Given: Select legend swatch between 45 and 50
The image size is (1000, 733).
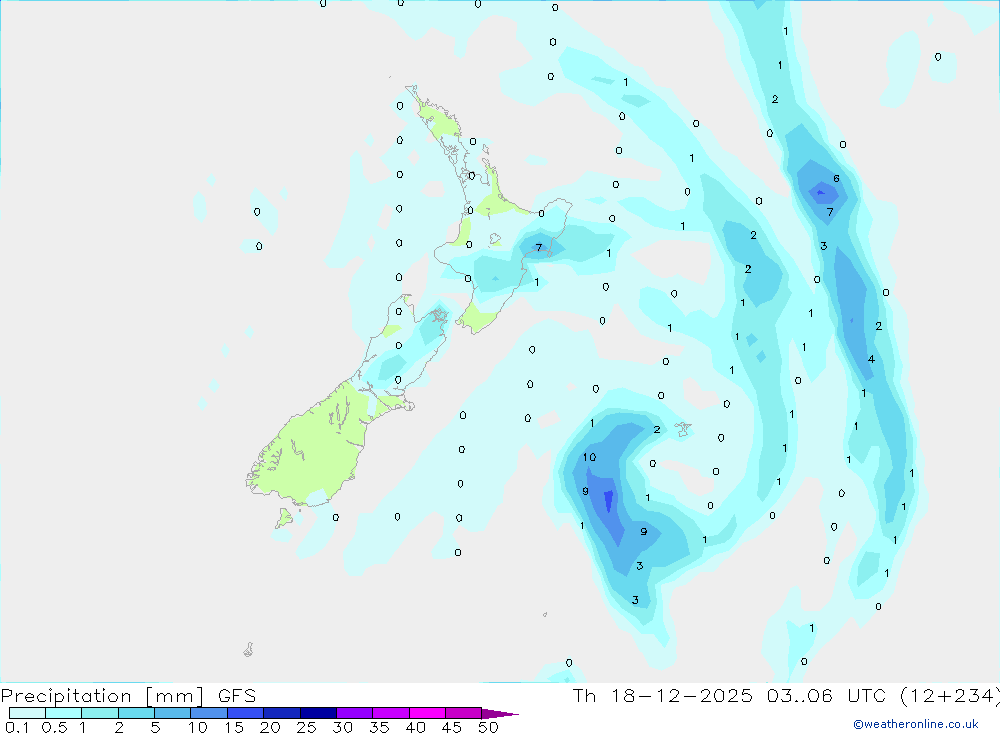Looking at the screenshot, I should (x=464, y=713).
